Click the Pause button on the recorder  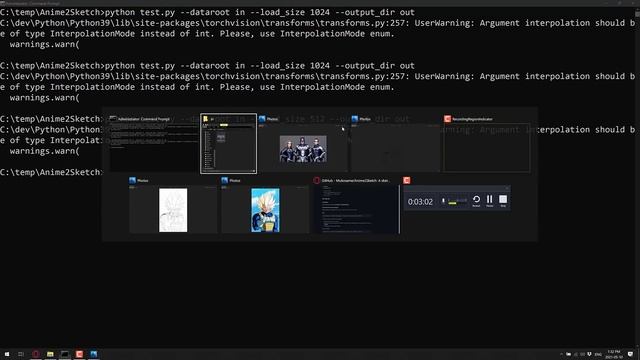tap(489, 200)
